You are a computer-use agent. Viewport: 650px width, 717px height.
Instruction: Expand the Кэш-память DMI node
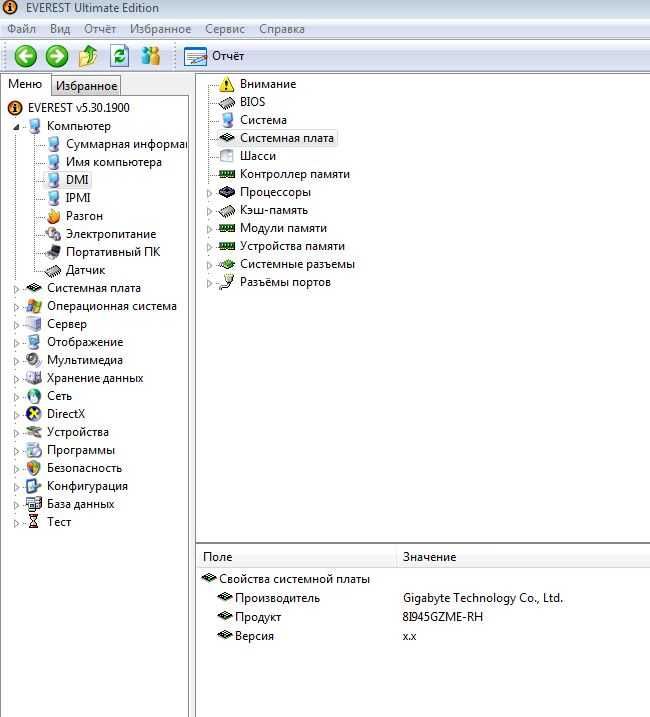coord(209,211)
